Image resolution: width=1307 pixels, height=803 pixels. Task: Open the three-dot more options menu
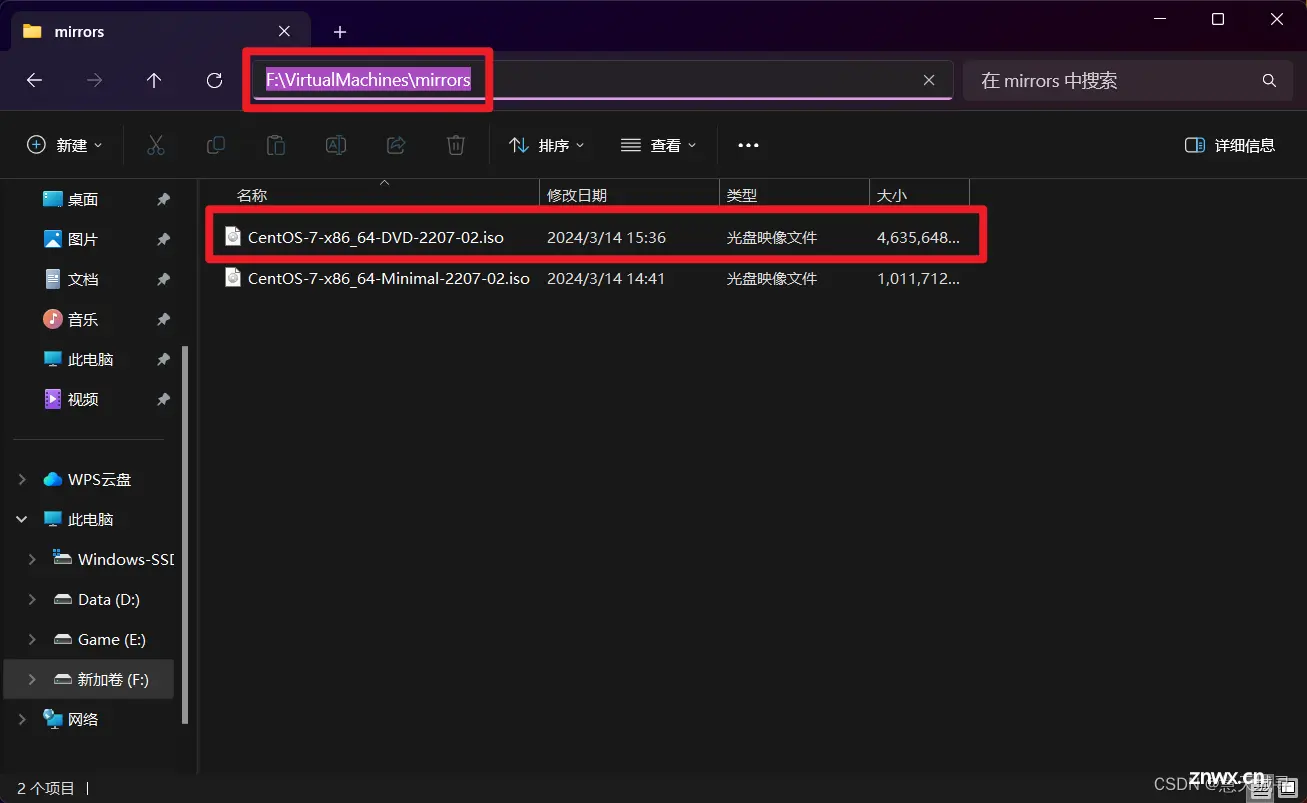click(x=748, y=145)
